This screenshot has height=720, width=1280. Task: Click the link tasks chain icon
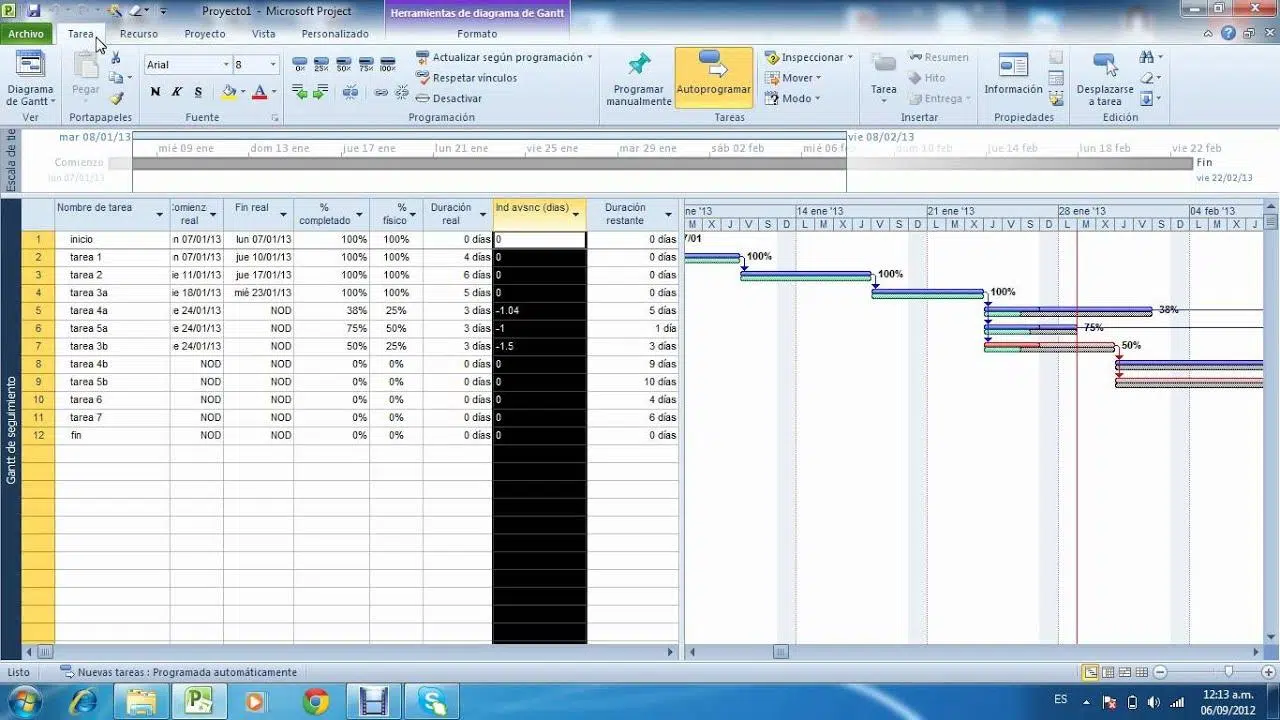(x=381, y=92)
